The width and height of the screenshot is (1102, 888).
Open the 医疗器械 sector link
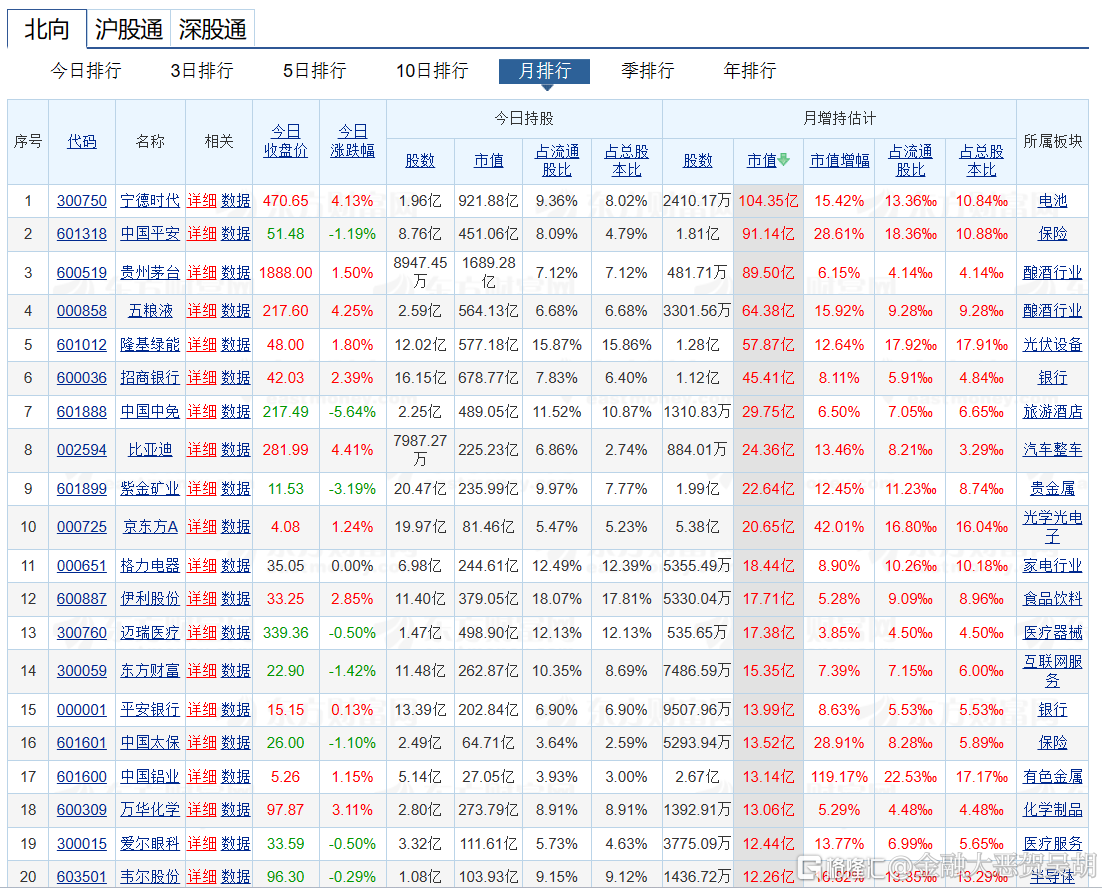pos(1053,633)
